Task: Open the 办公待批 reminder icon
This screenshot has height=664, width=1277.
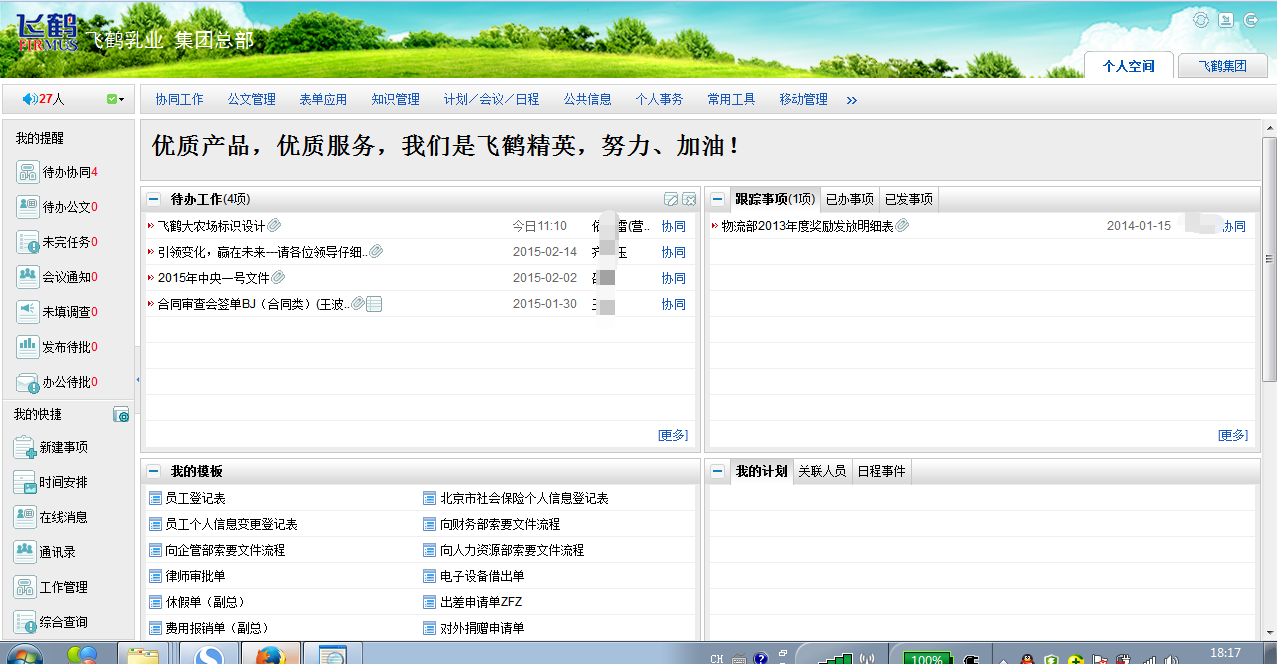Action: [x=27, y=382]
